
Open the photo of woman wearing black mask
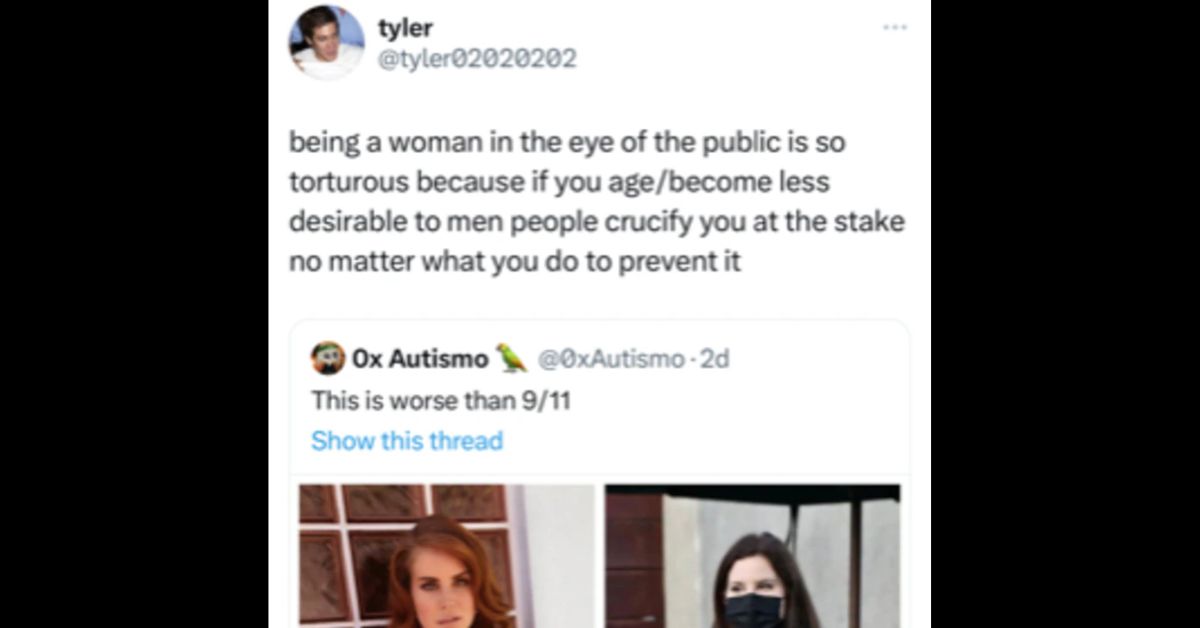pyautogui.click(x=753, y=556)
